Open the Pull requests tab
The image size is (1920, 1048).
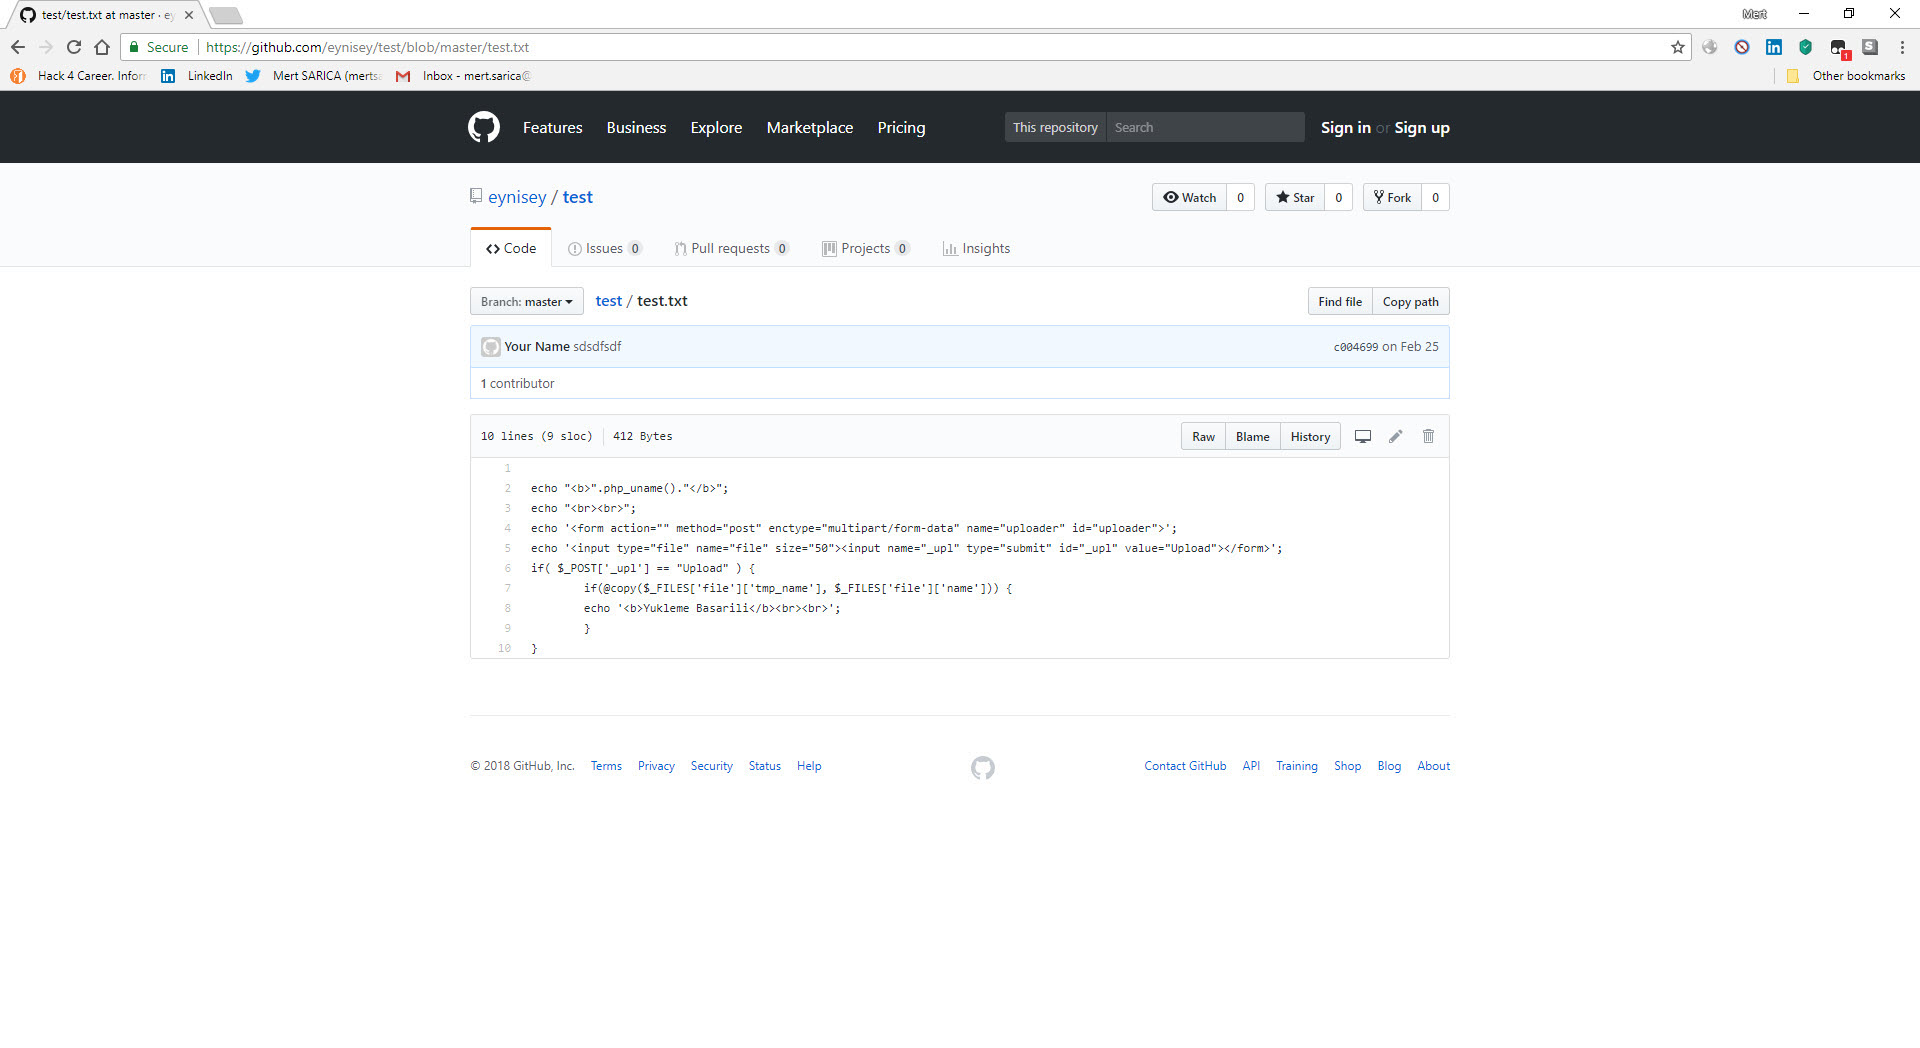731,248
